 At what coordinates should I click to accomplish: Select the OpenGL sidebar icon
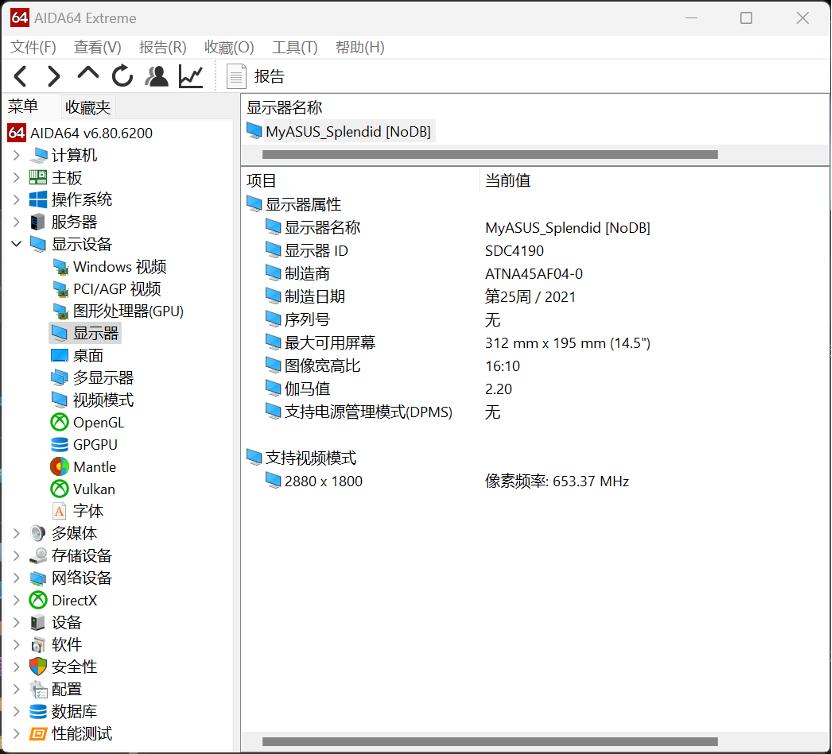[58, 422]
